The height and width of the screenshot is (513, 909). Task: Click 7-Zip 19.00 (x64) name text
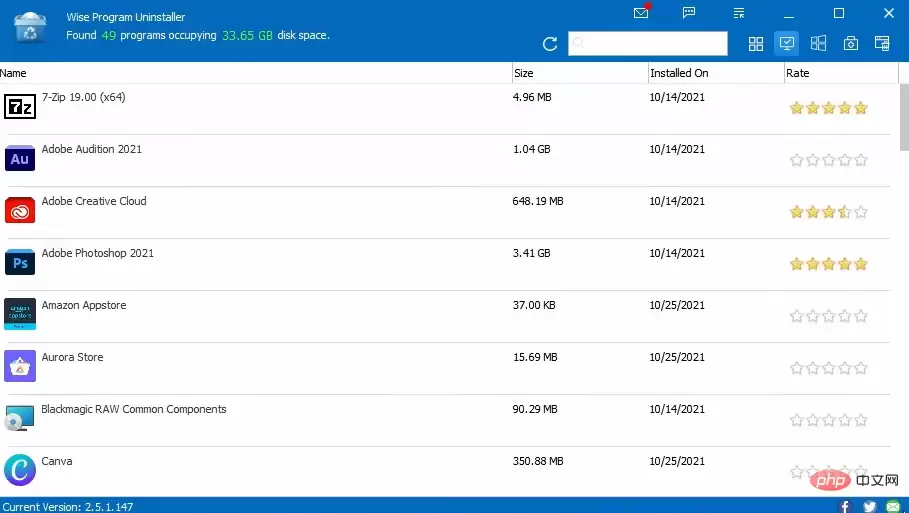click(x=83, y=97)
